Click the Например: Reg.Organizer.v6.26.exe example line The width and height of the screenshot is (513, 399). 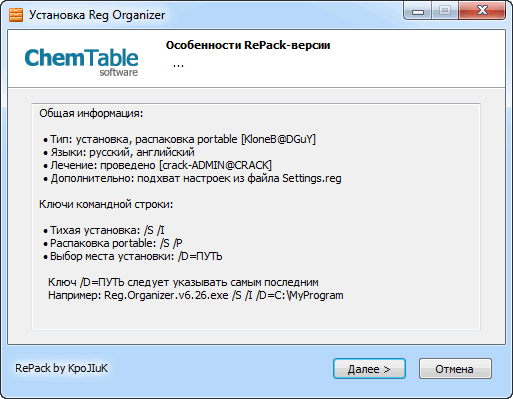(196, 295)
